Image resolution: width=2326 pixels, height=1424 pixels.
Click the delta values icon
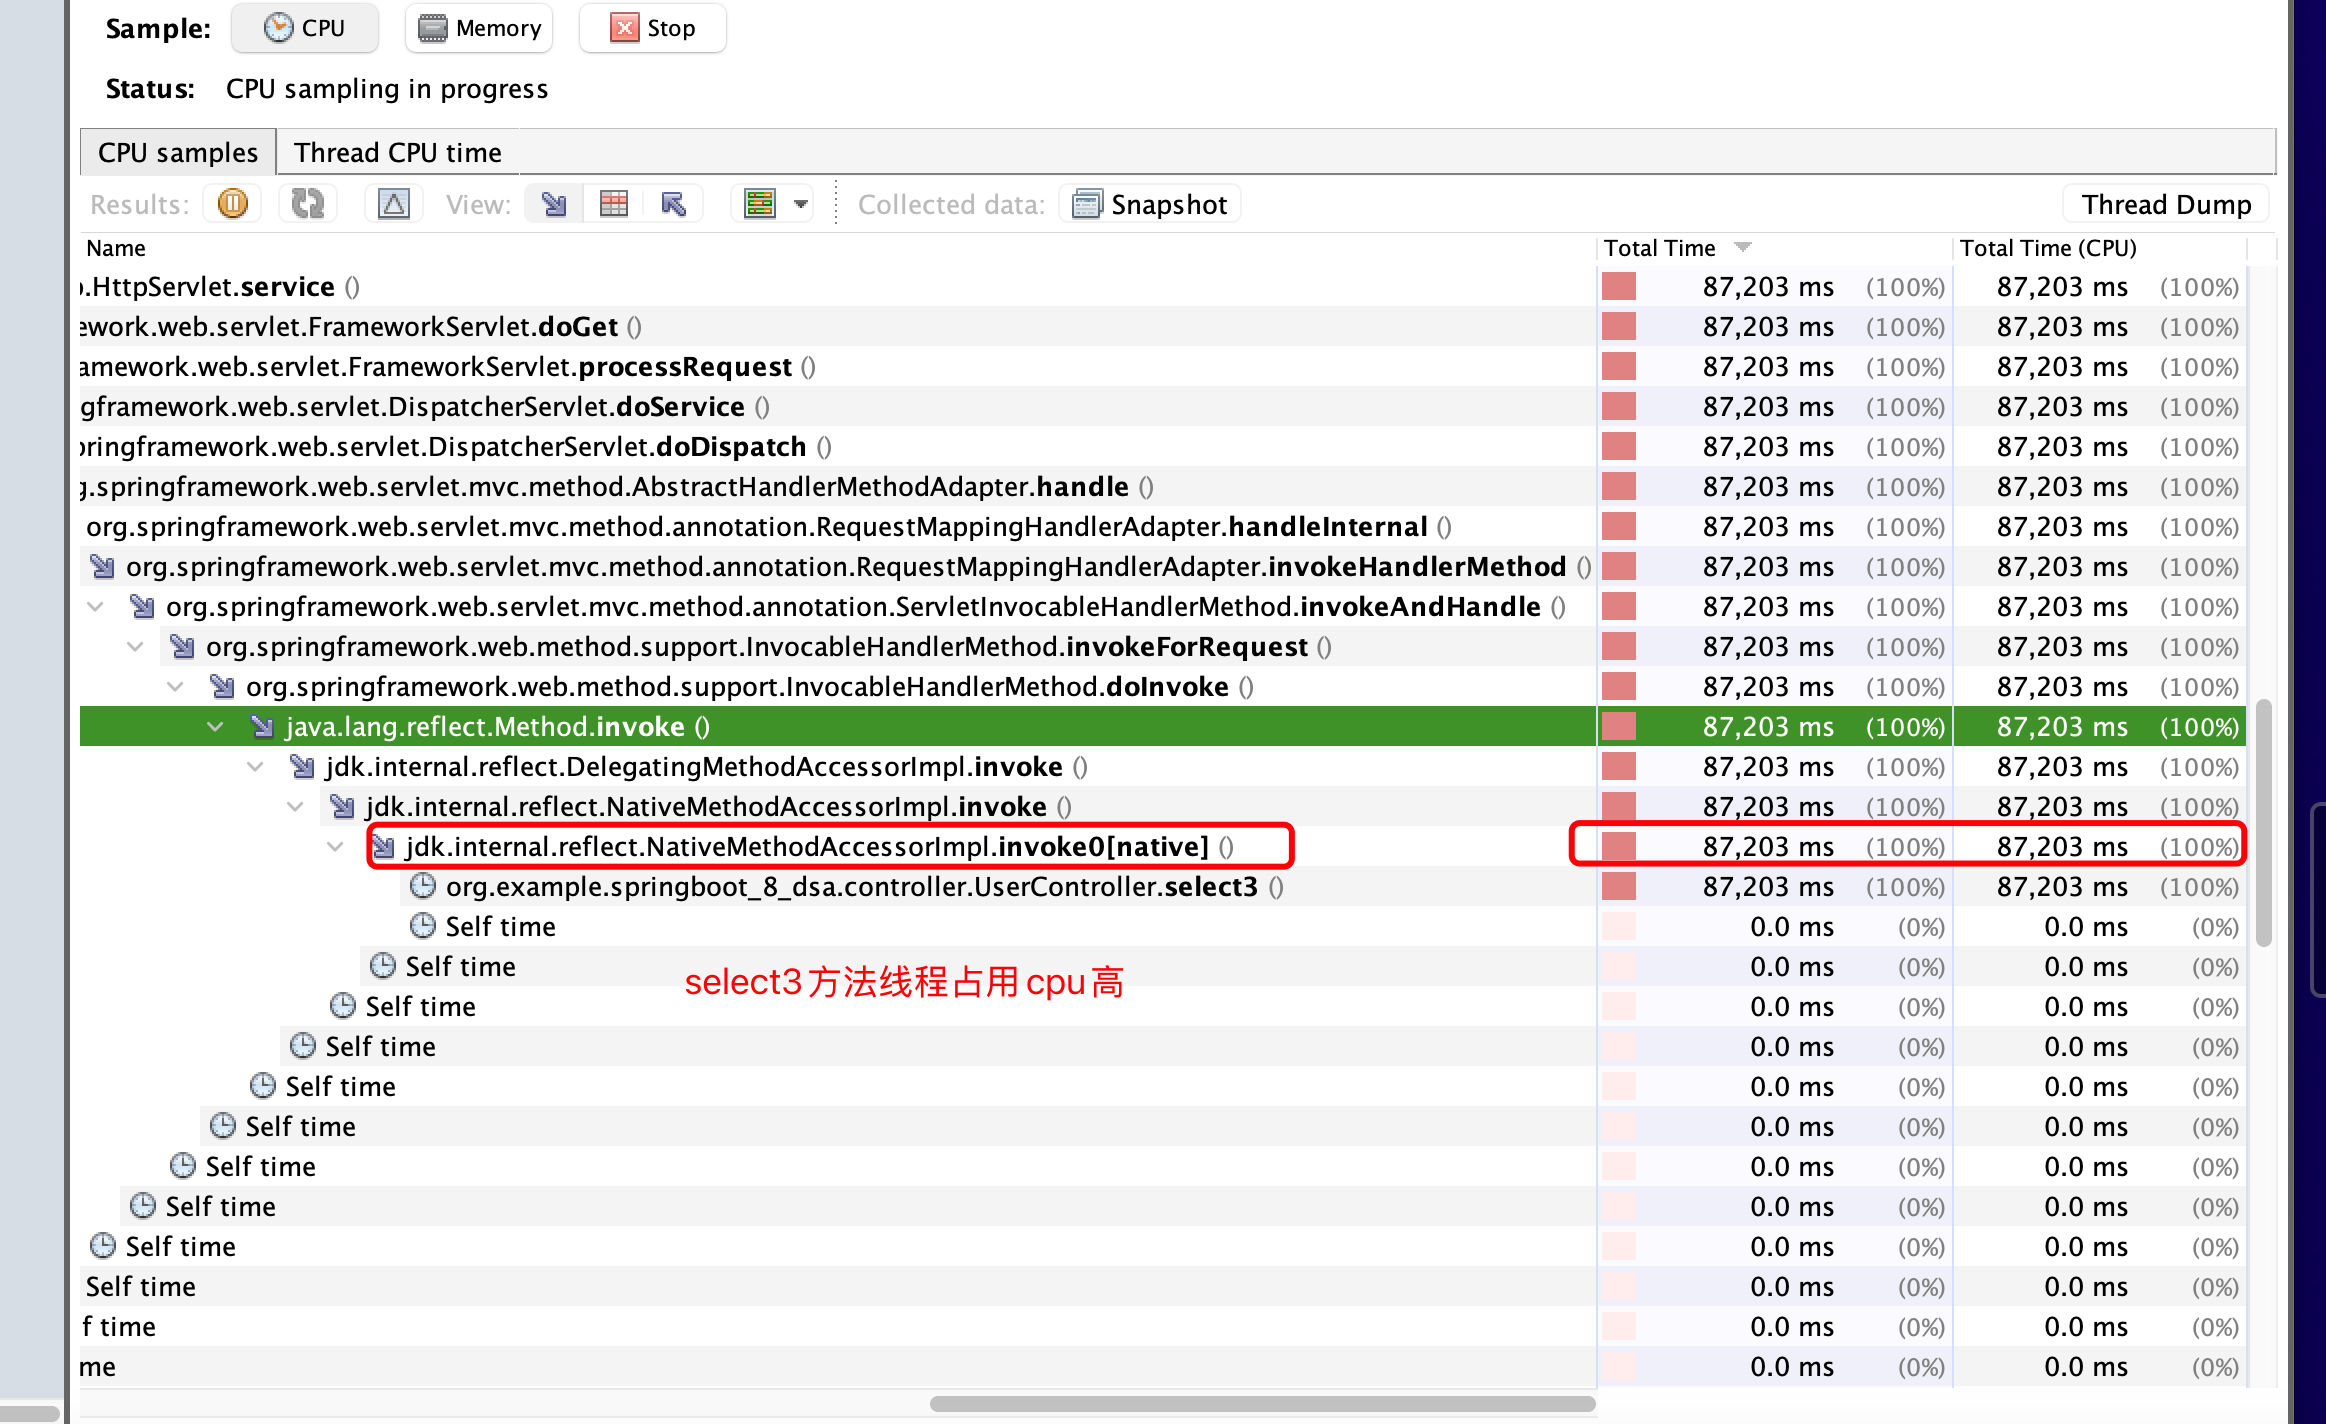tap(393, 204)
